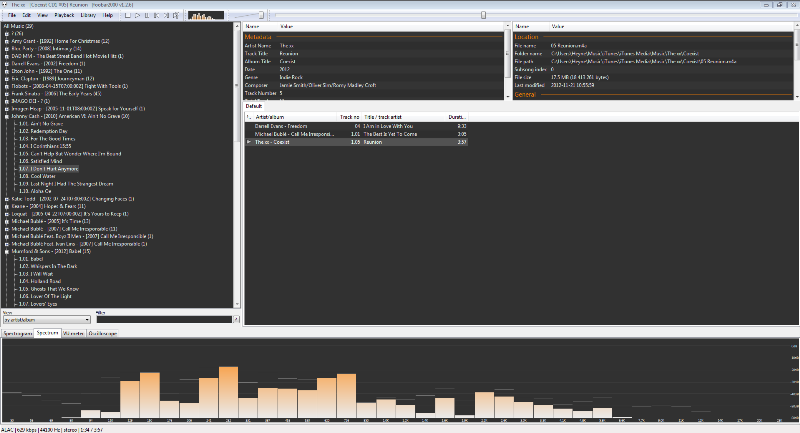800x433 pixels.
Task: Click the Stop playback button
Action: coord(128,16)
